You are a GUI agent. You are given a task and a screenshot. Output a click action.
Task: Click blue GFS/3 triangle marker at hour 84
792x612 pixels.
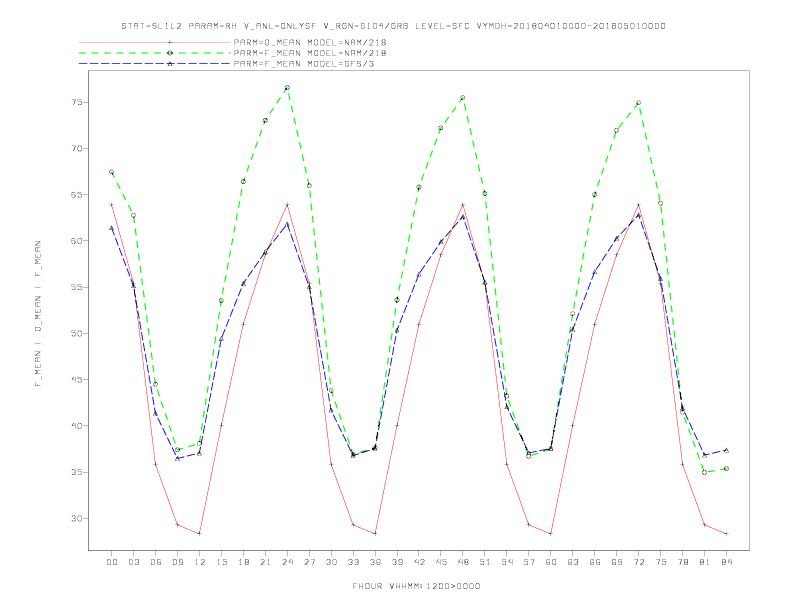[x=726, y=450]
